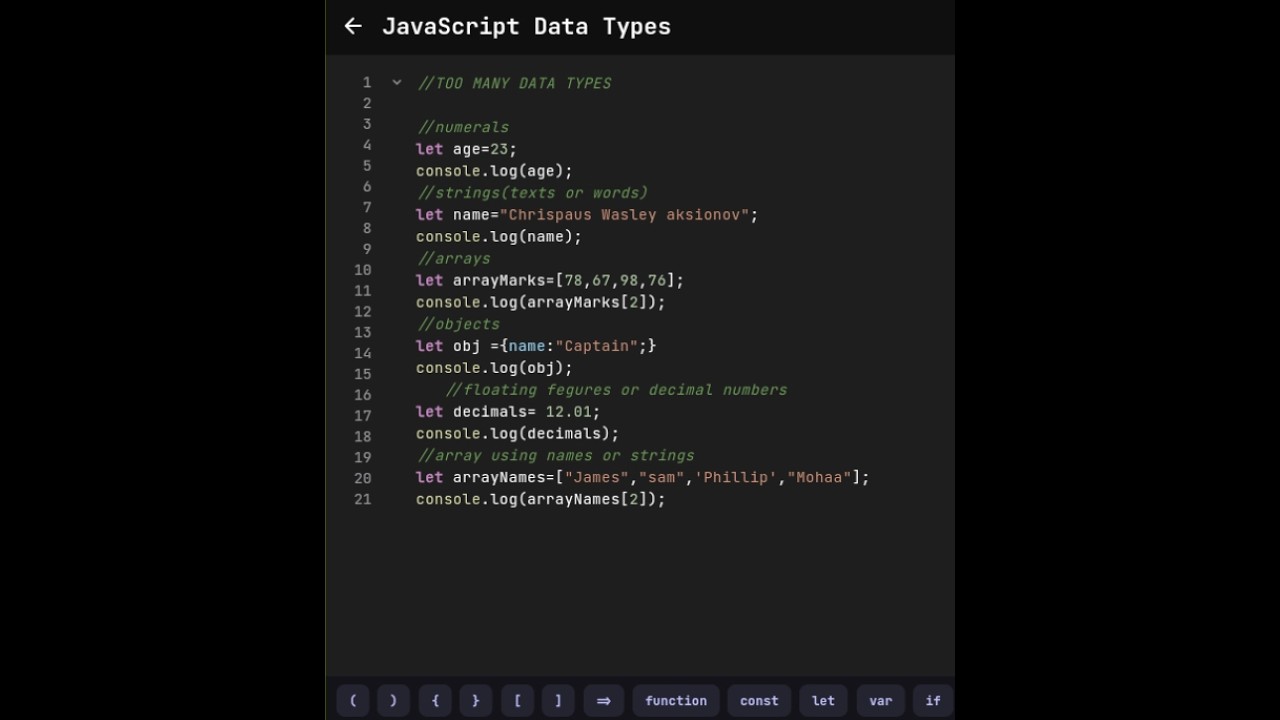Insert the arrow function symbol
The width and height of the screenshot is (1280, 720).
click(x=603, y=701)
